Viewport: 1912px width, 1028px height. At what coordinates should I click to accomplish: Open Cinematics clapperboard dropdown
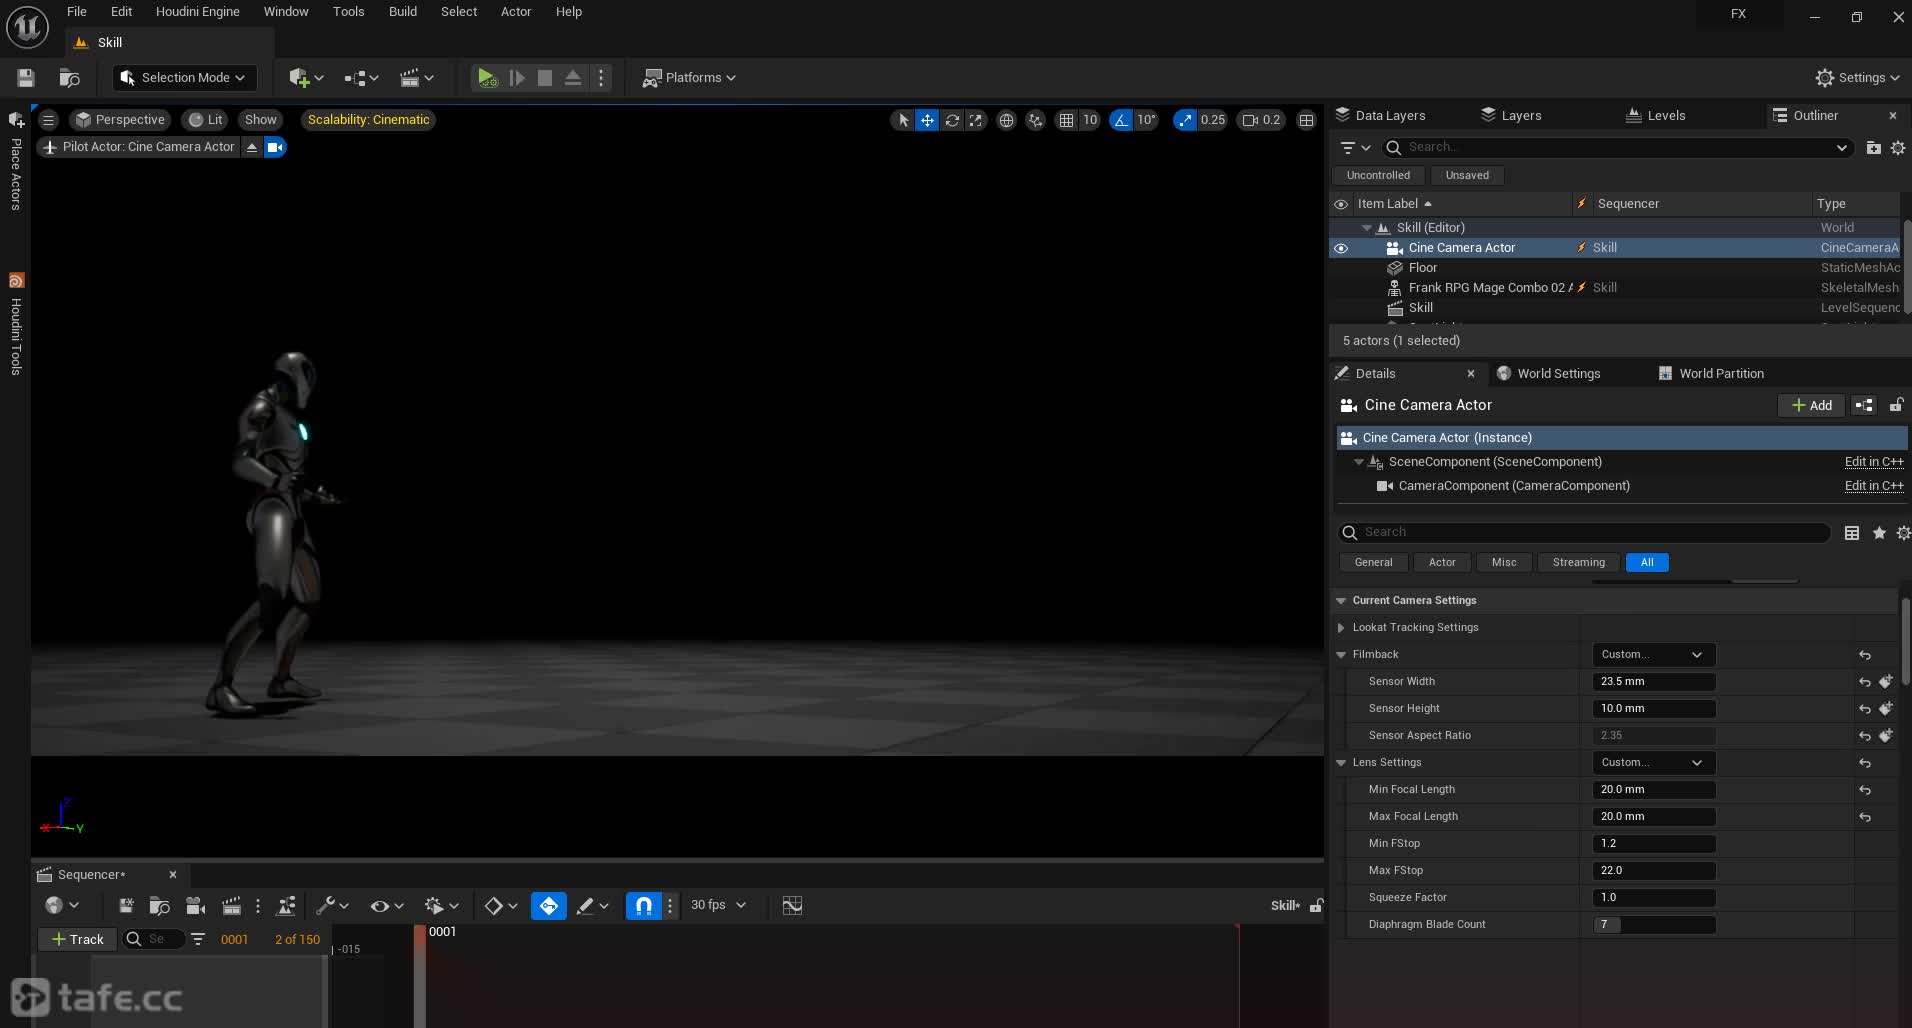coord(416,78)
